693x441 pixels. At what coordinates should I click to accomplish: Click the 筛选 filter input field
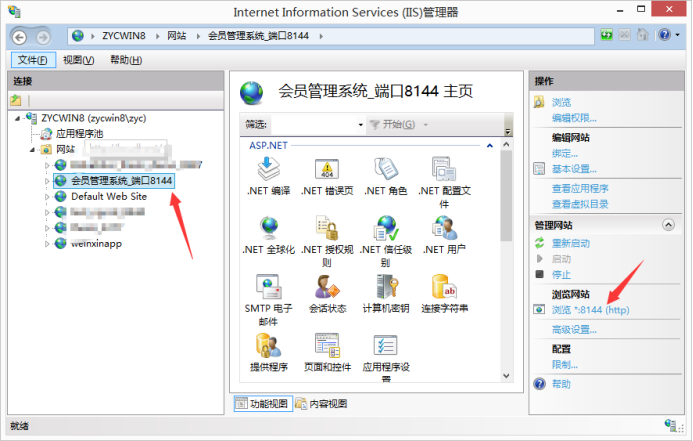pos(314,125)
